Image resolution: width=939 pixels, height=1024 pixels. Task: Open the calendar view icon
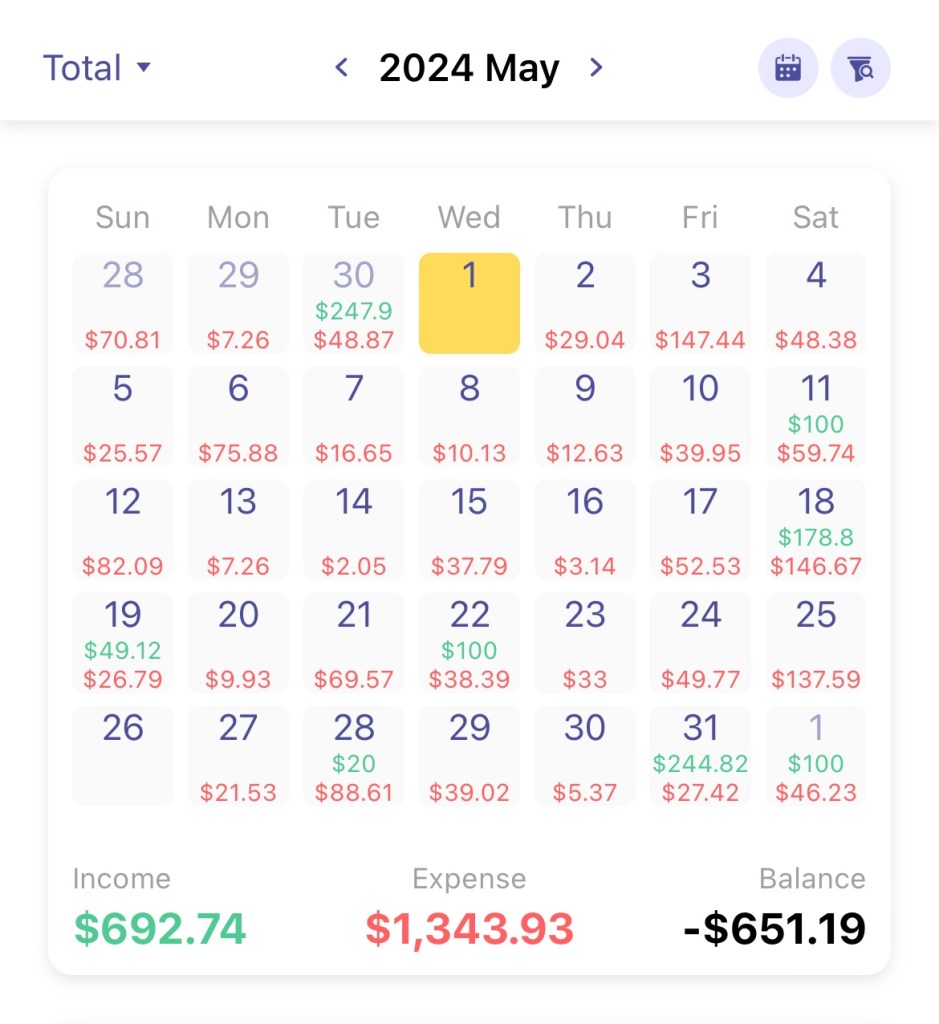788,68
